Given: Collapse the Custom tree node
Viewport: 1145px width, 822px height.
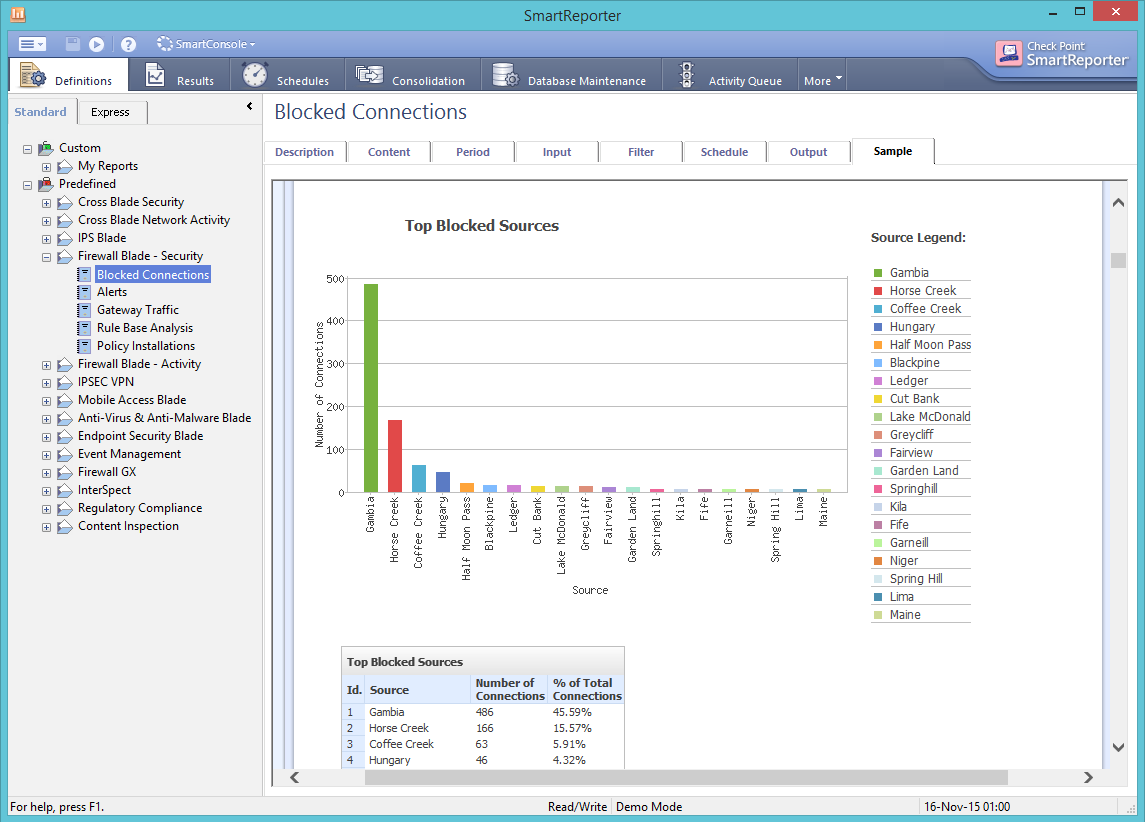Looking at the screenshot, I should click(28, 149).
